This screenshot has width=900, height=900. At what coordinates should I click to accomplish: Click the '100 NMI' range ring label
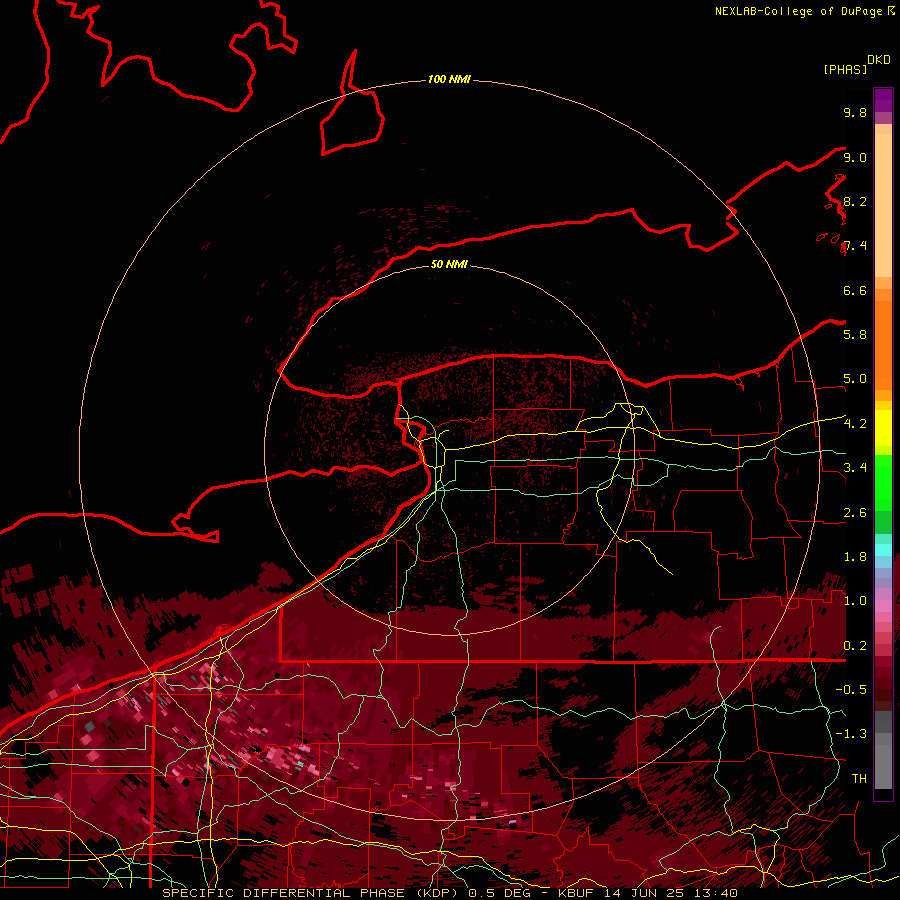449,79
